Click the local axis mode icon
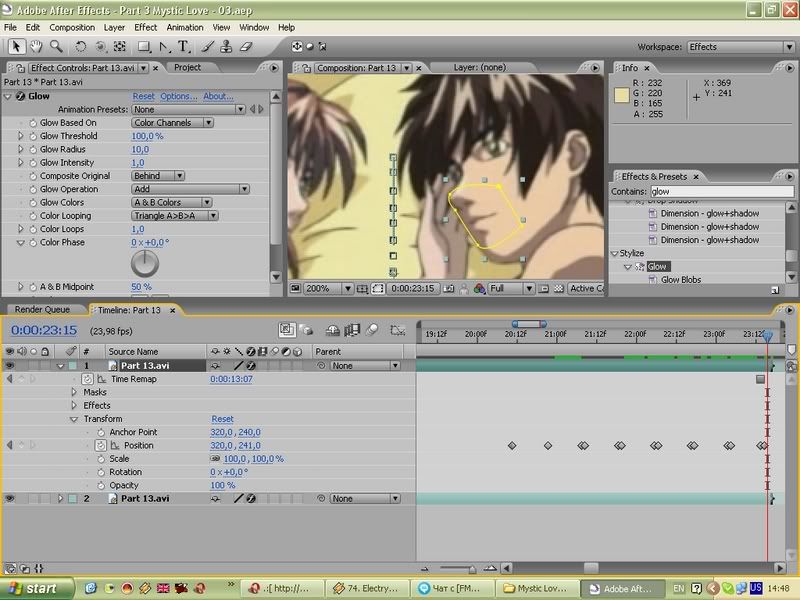800x600 pixels. coord(297,46)
